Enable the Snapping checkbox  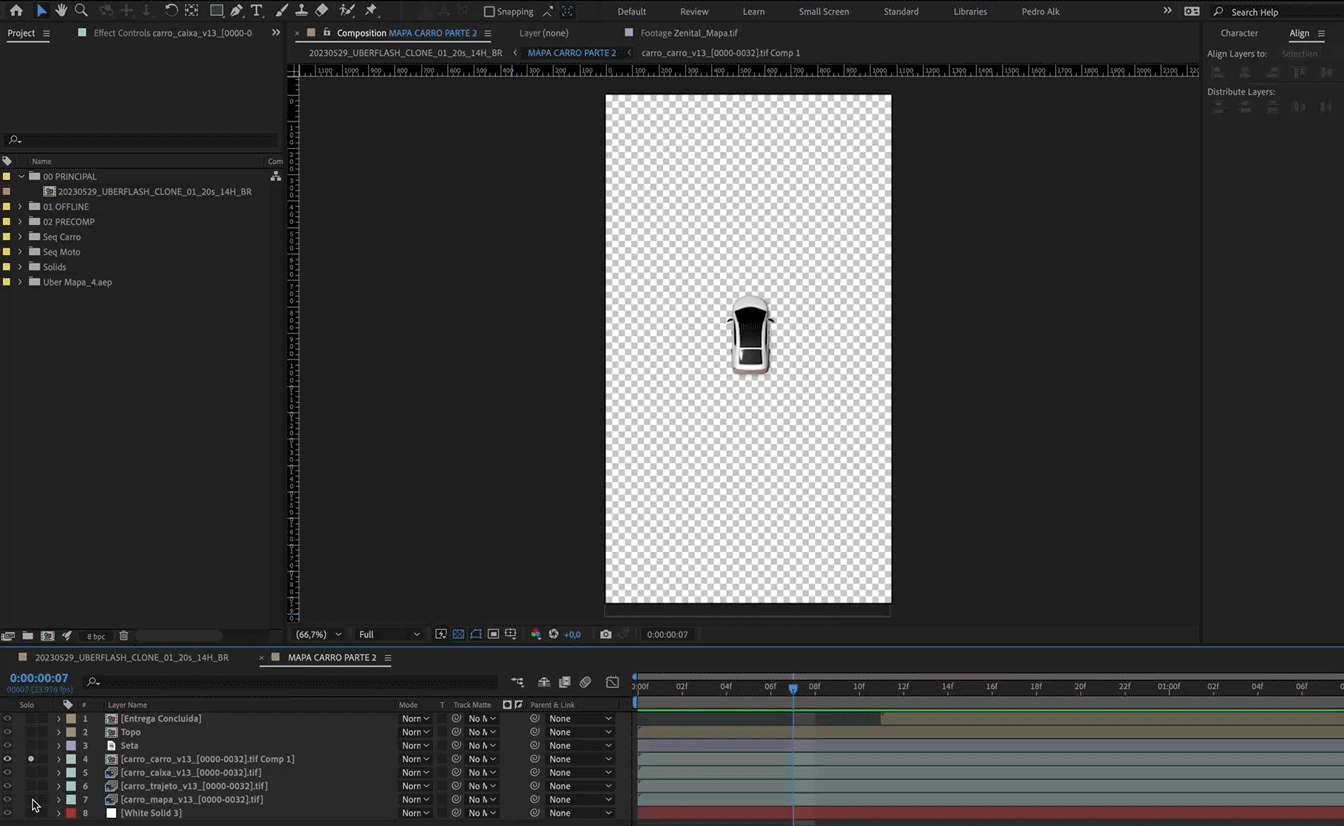[x=489, y=12]
